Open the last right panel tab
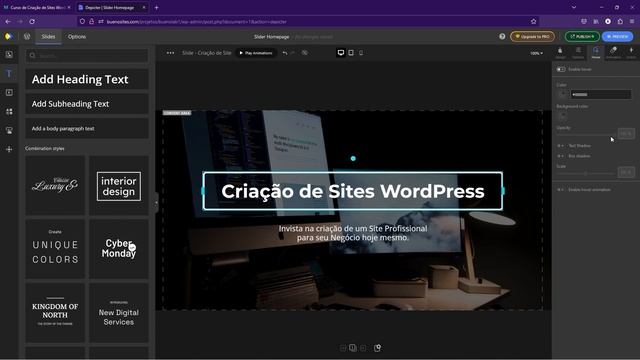The height and width of the screenshot is (360, 640). 631,52
